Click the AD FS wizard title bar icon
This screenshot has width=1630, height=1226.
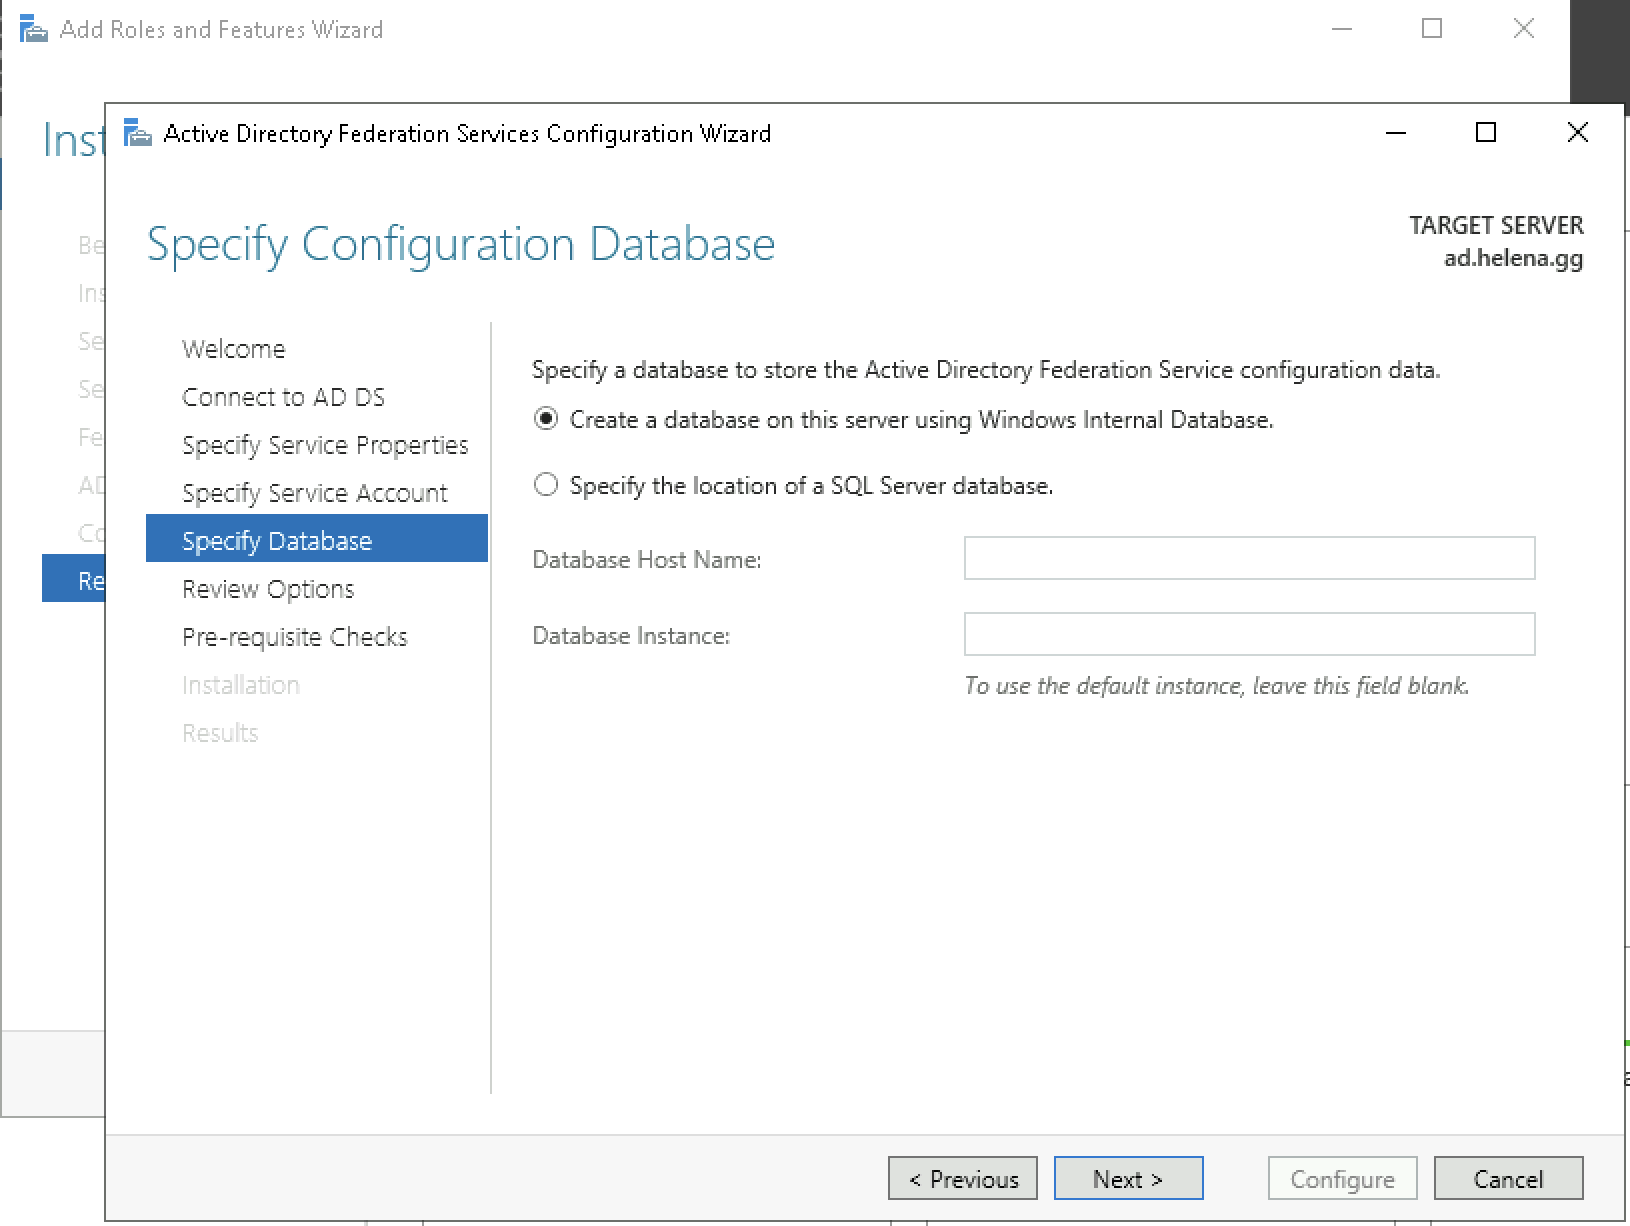click(x=137, y=134)
